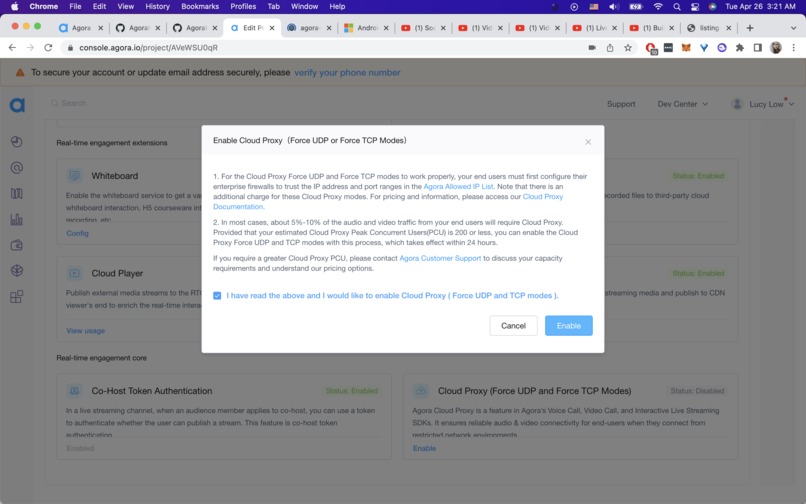The width and height of the screenshot is (806, 504).
Task: Open Spotlight search in the menu bar
Action: tap(677, 7)
